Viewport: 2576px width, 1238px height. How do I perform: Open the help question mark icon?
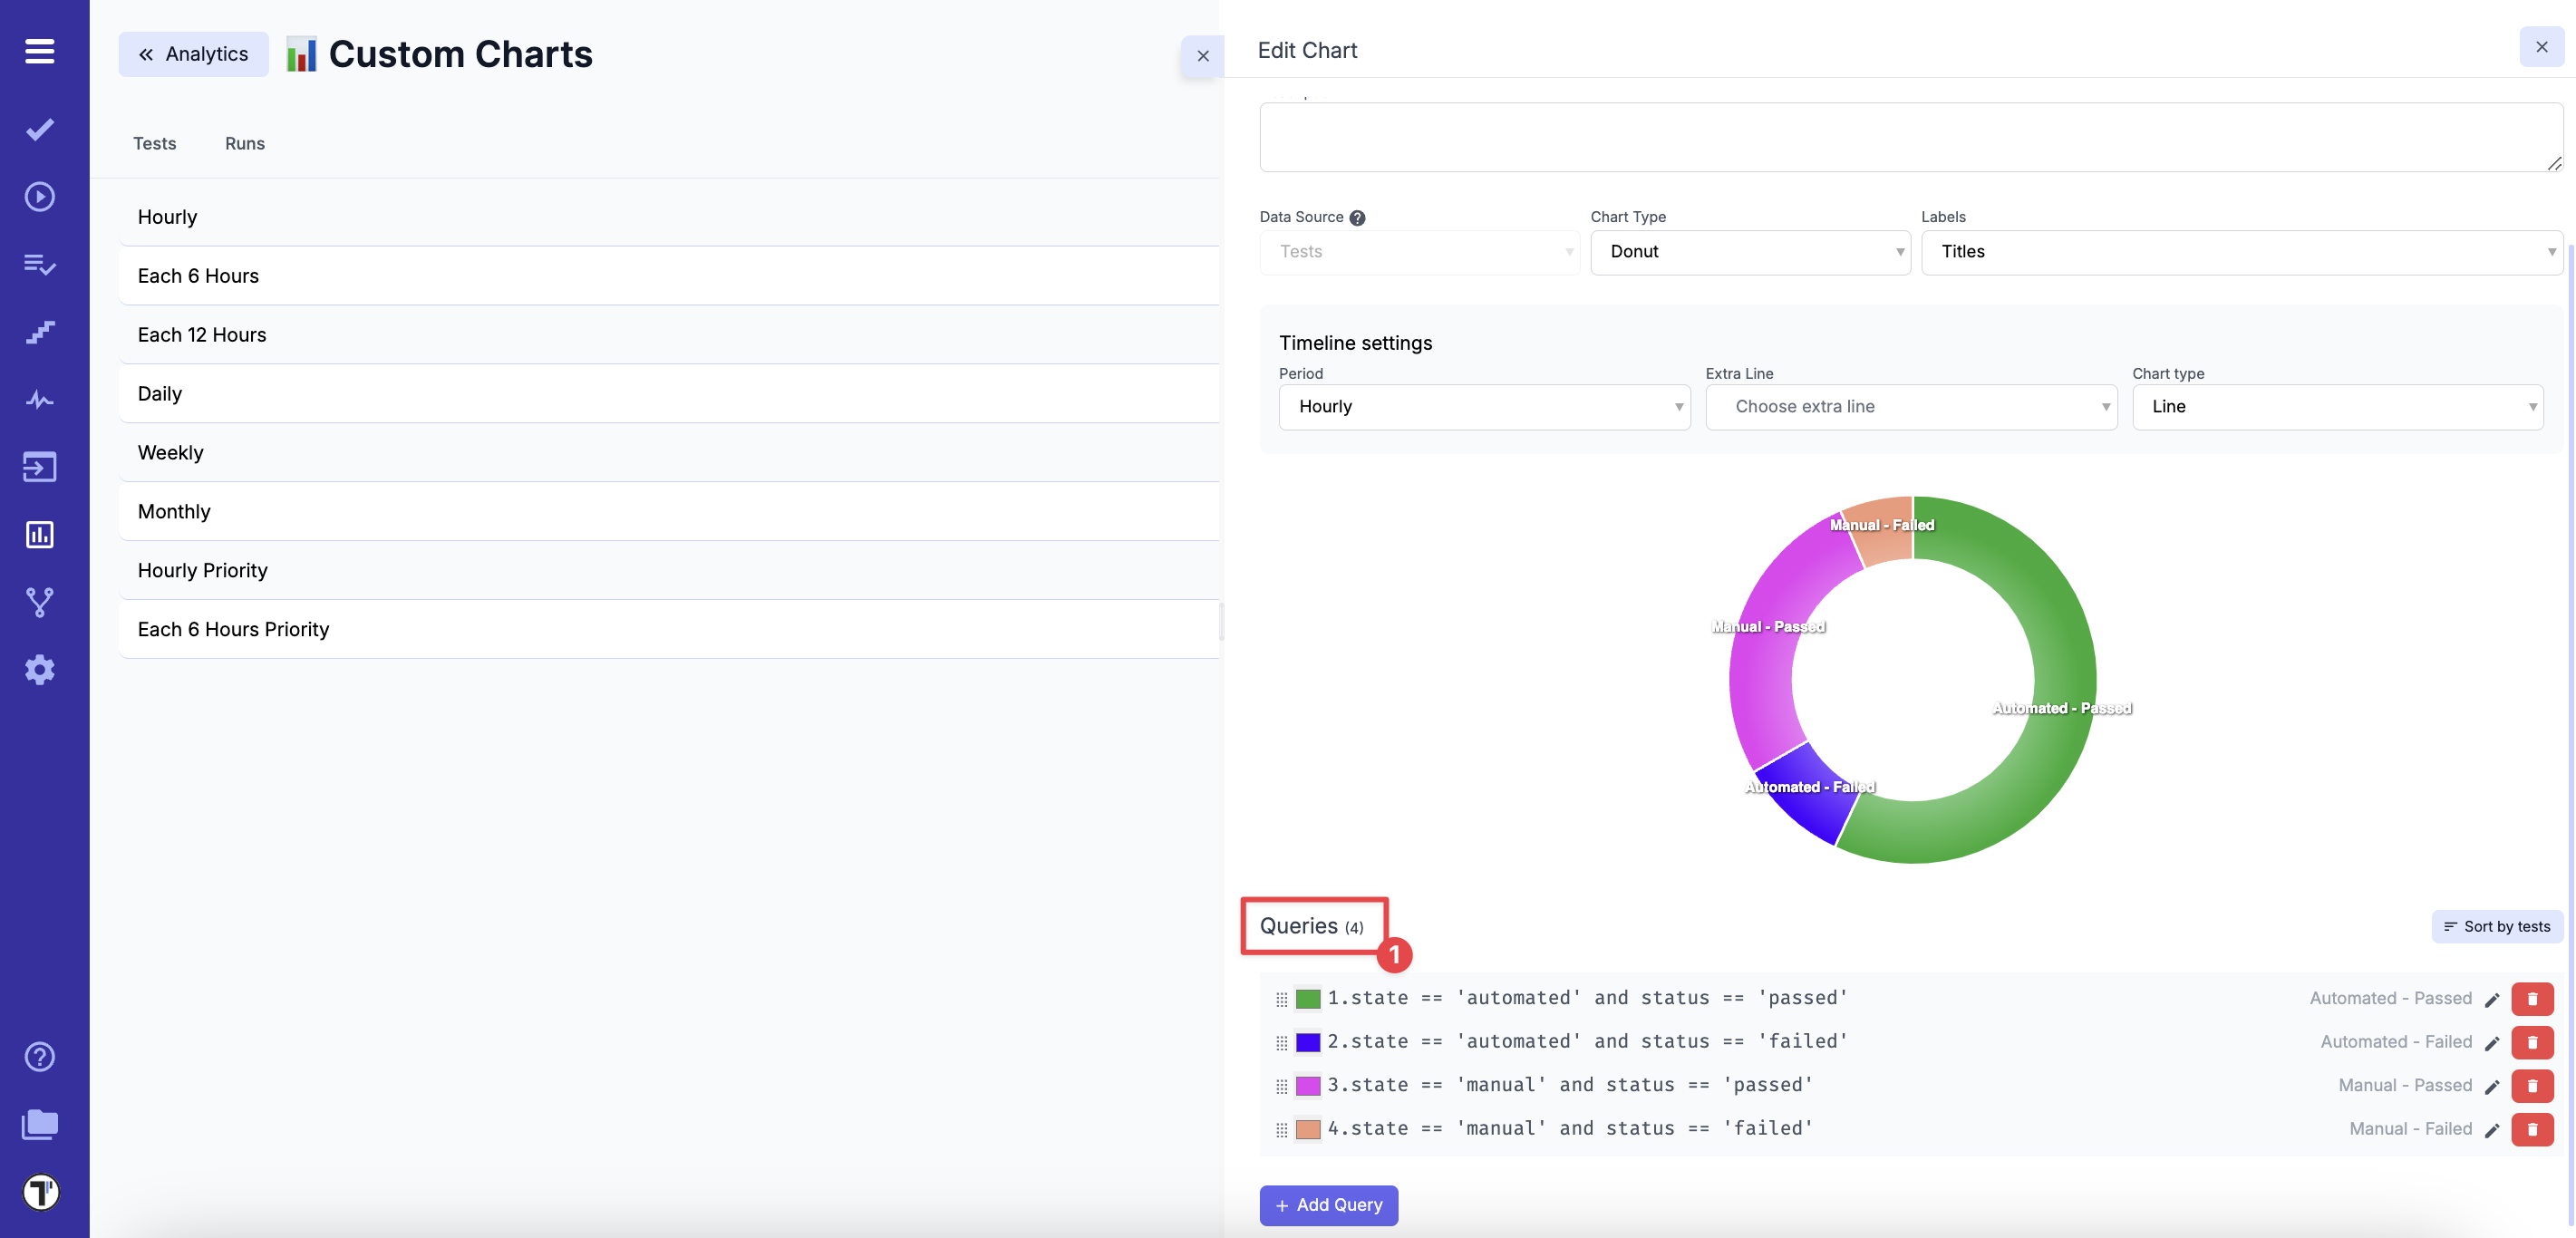pos(39,1056)
